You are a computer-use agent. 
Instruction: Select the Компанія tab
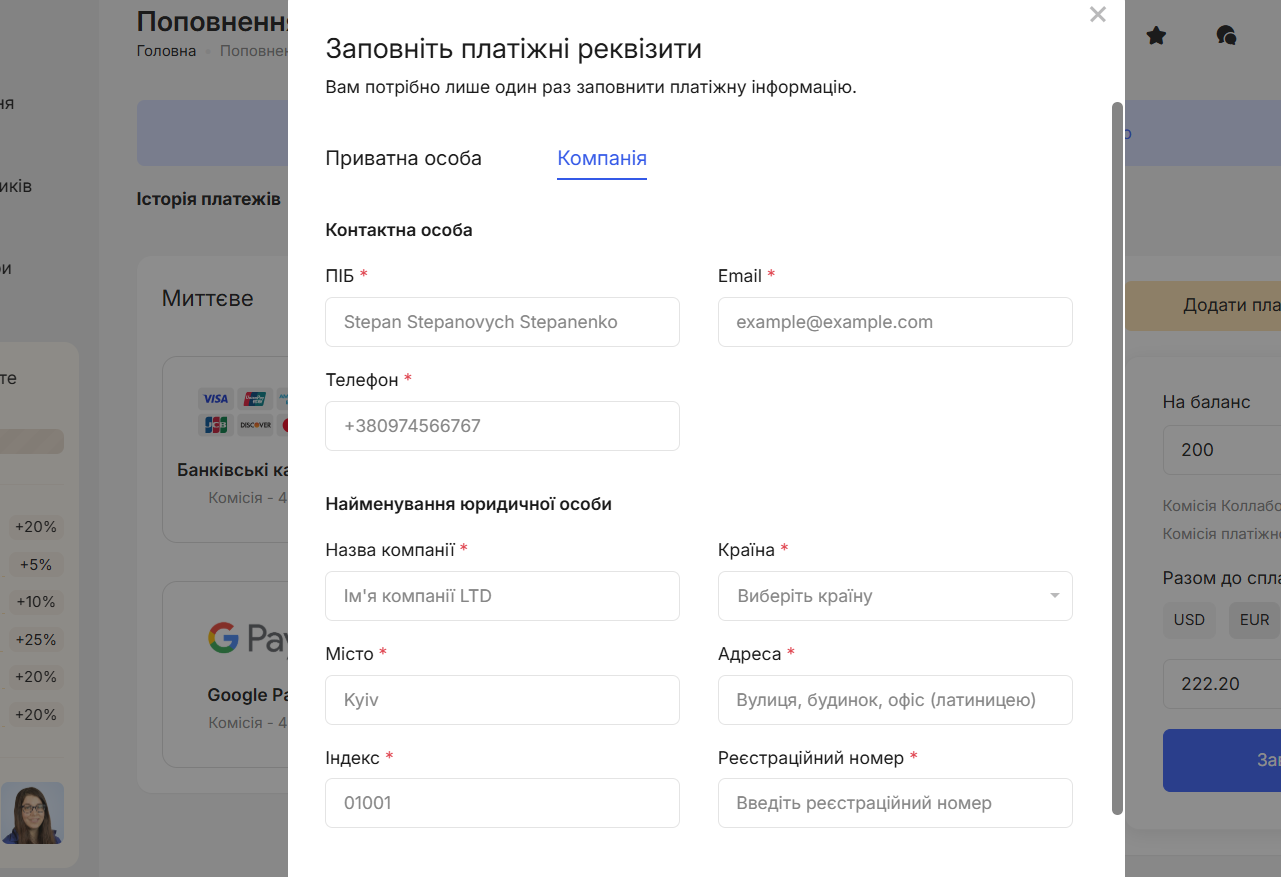coord(602,158)
